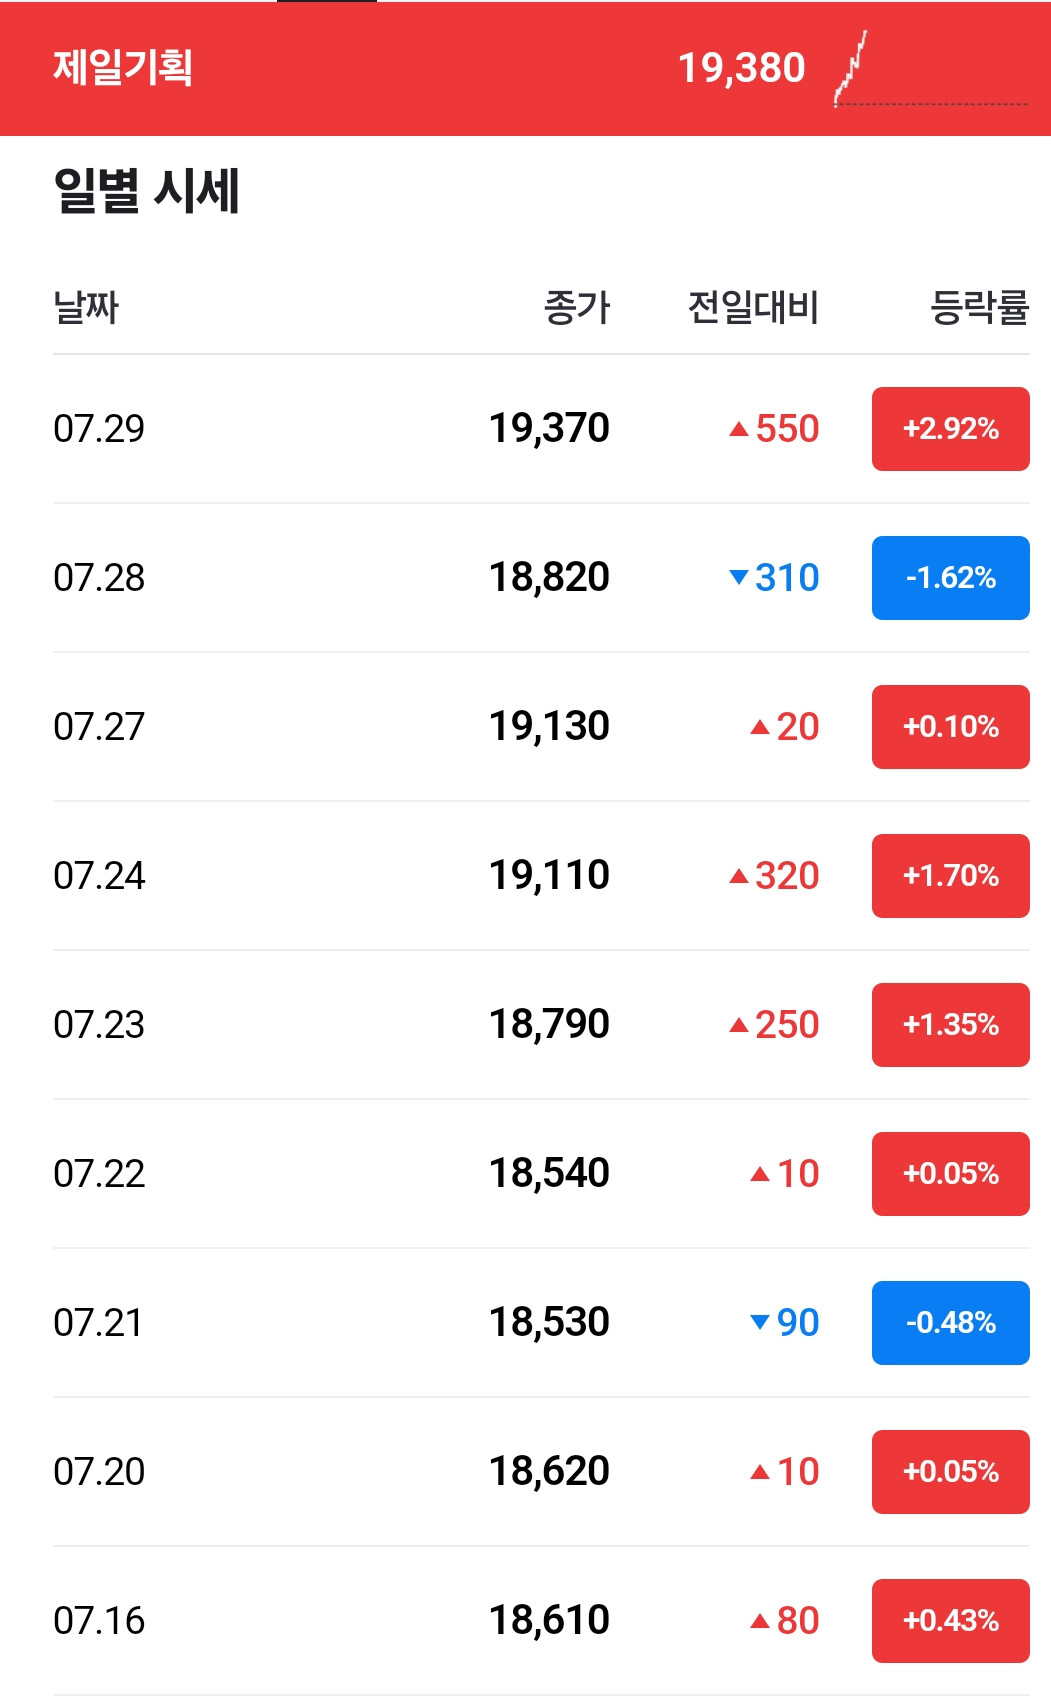Tap the 제일기획 stock name in header

[x=122, y=68]
